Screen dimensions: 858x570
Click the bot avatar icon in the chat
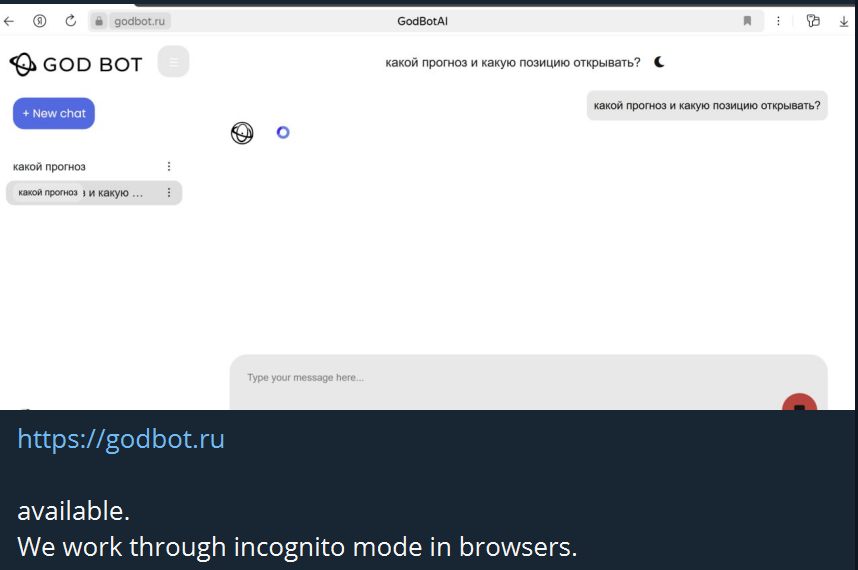pos(242,133)
